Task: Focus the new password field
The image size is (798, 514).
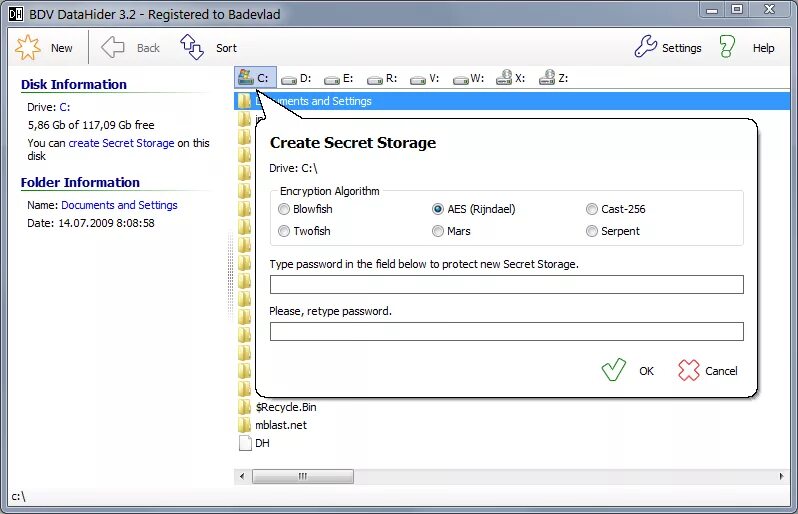Action: click(x=506, y=284)
